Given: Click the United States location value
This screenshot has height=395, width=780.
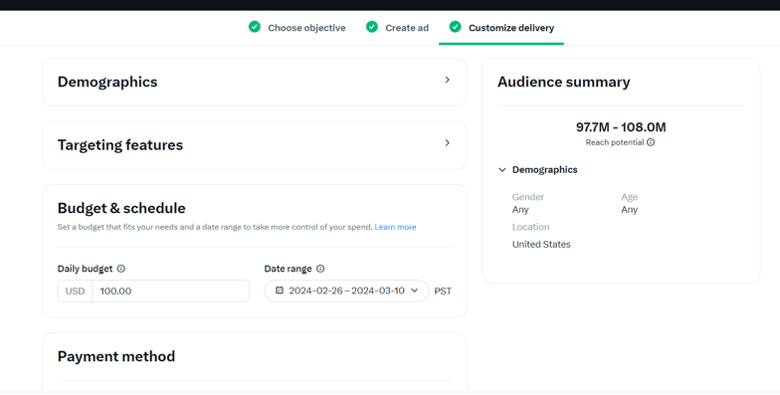Looking at the screenshot, I should 541,244.
